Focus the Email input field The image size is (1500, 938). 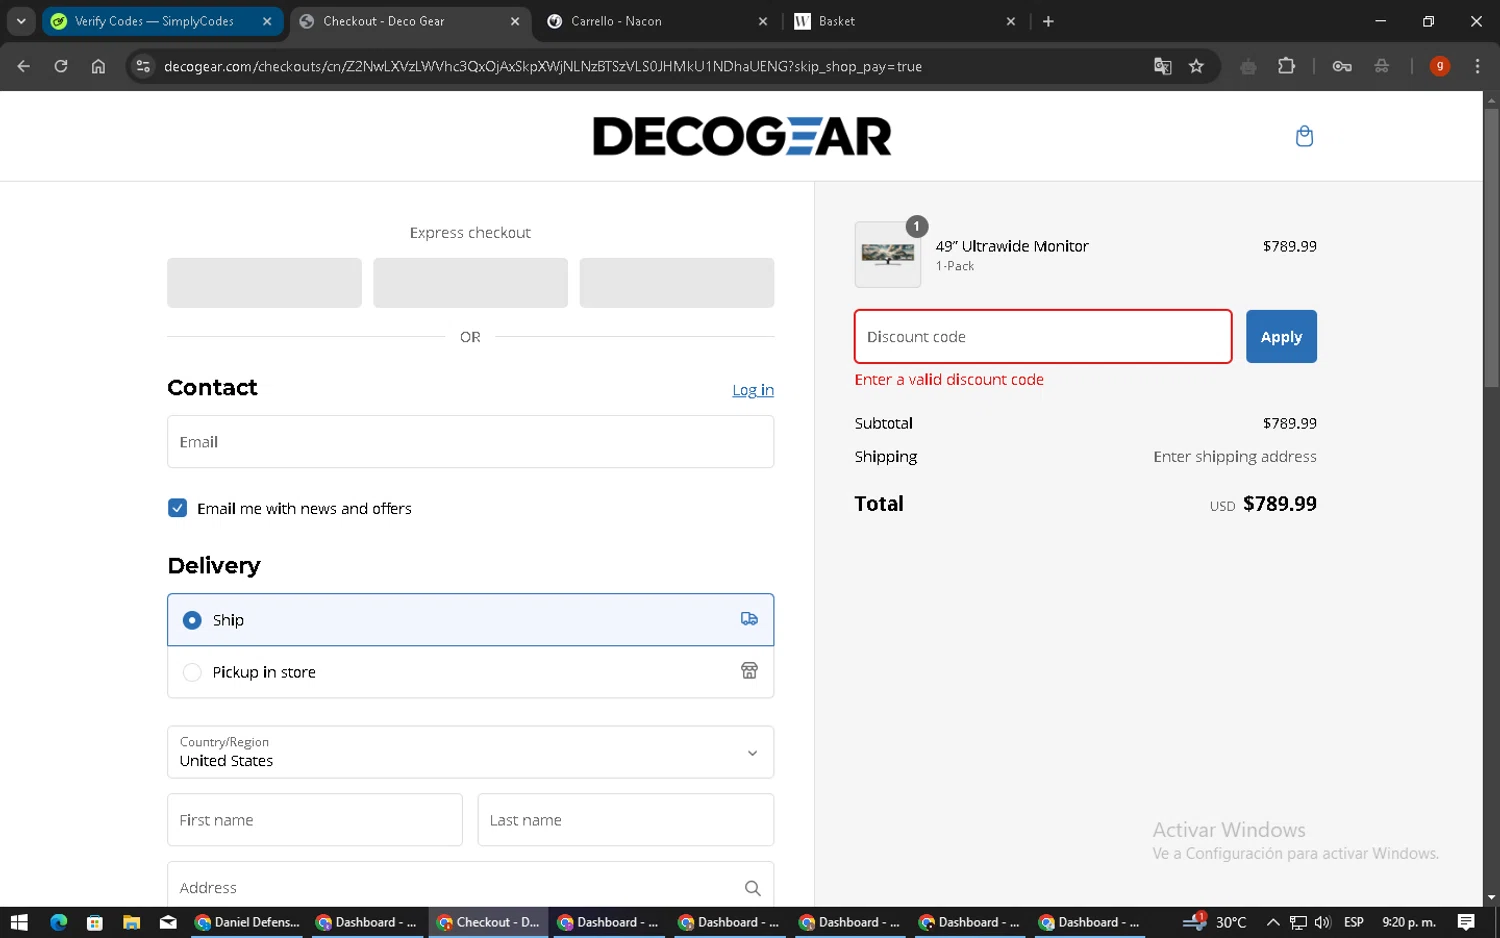coord(470,442)
